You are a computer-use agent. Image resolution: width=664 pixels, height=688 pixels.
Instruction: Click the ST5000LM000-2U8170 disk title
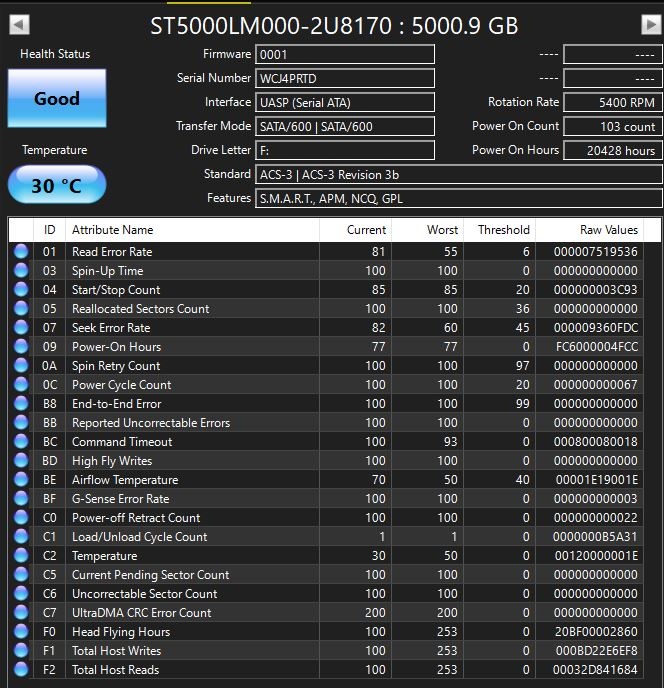click(x=334, y=26)
